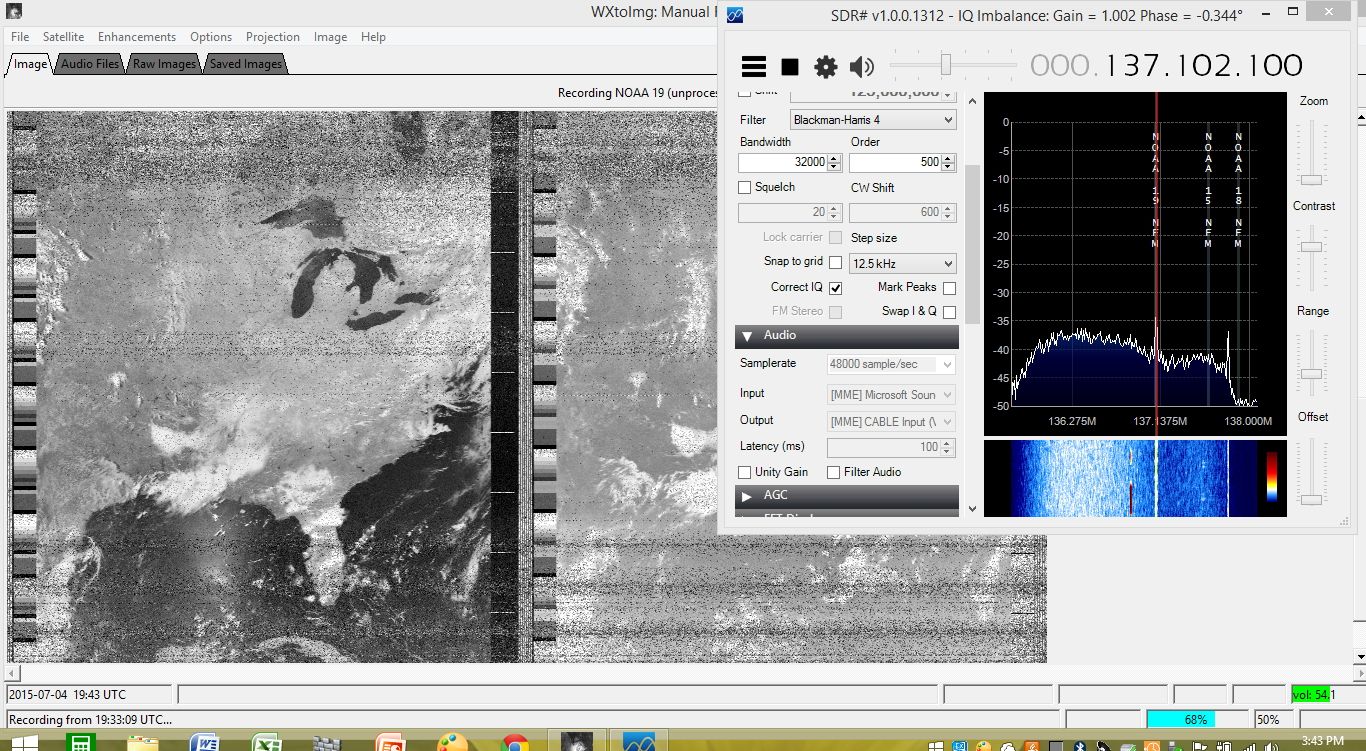Select the Image tab in WXtoImg
The width and height of the screenshot is (1366, 751).
(30, 64)
